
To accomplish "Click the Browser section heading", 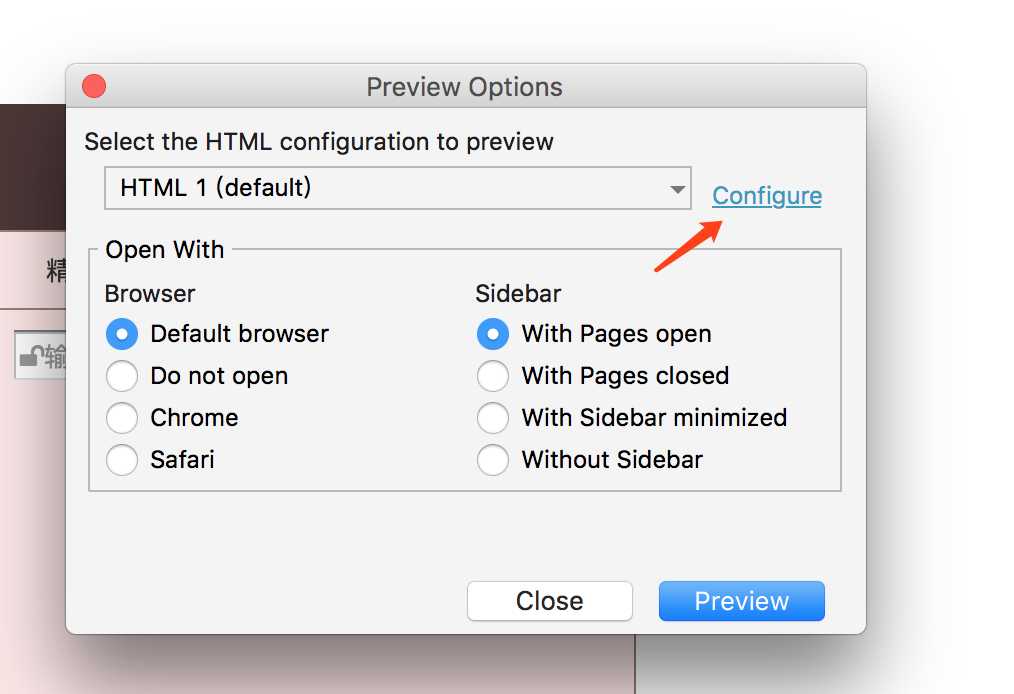I will coord(150,294).
